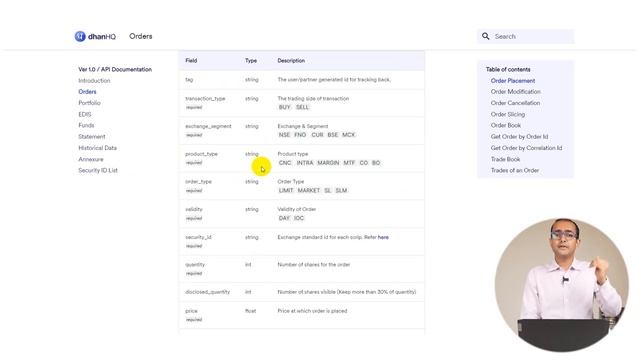Follow the 'here' link for security_id
This screenshot has width=640, height=360.
(383, 237)
